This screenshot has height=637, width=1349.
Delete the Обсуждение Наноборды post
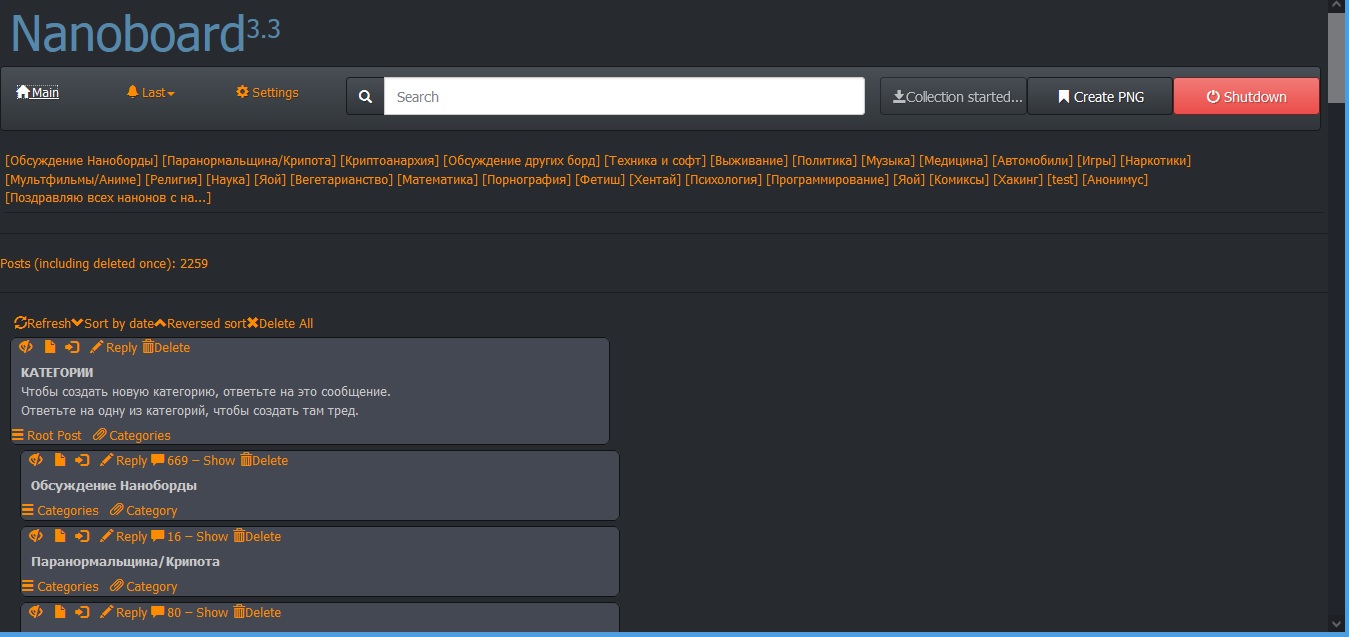tap(264, 461)
